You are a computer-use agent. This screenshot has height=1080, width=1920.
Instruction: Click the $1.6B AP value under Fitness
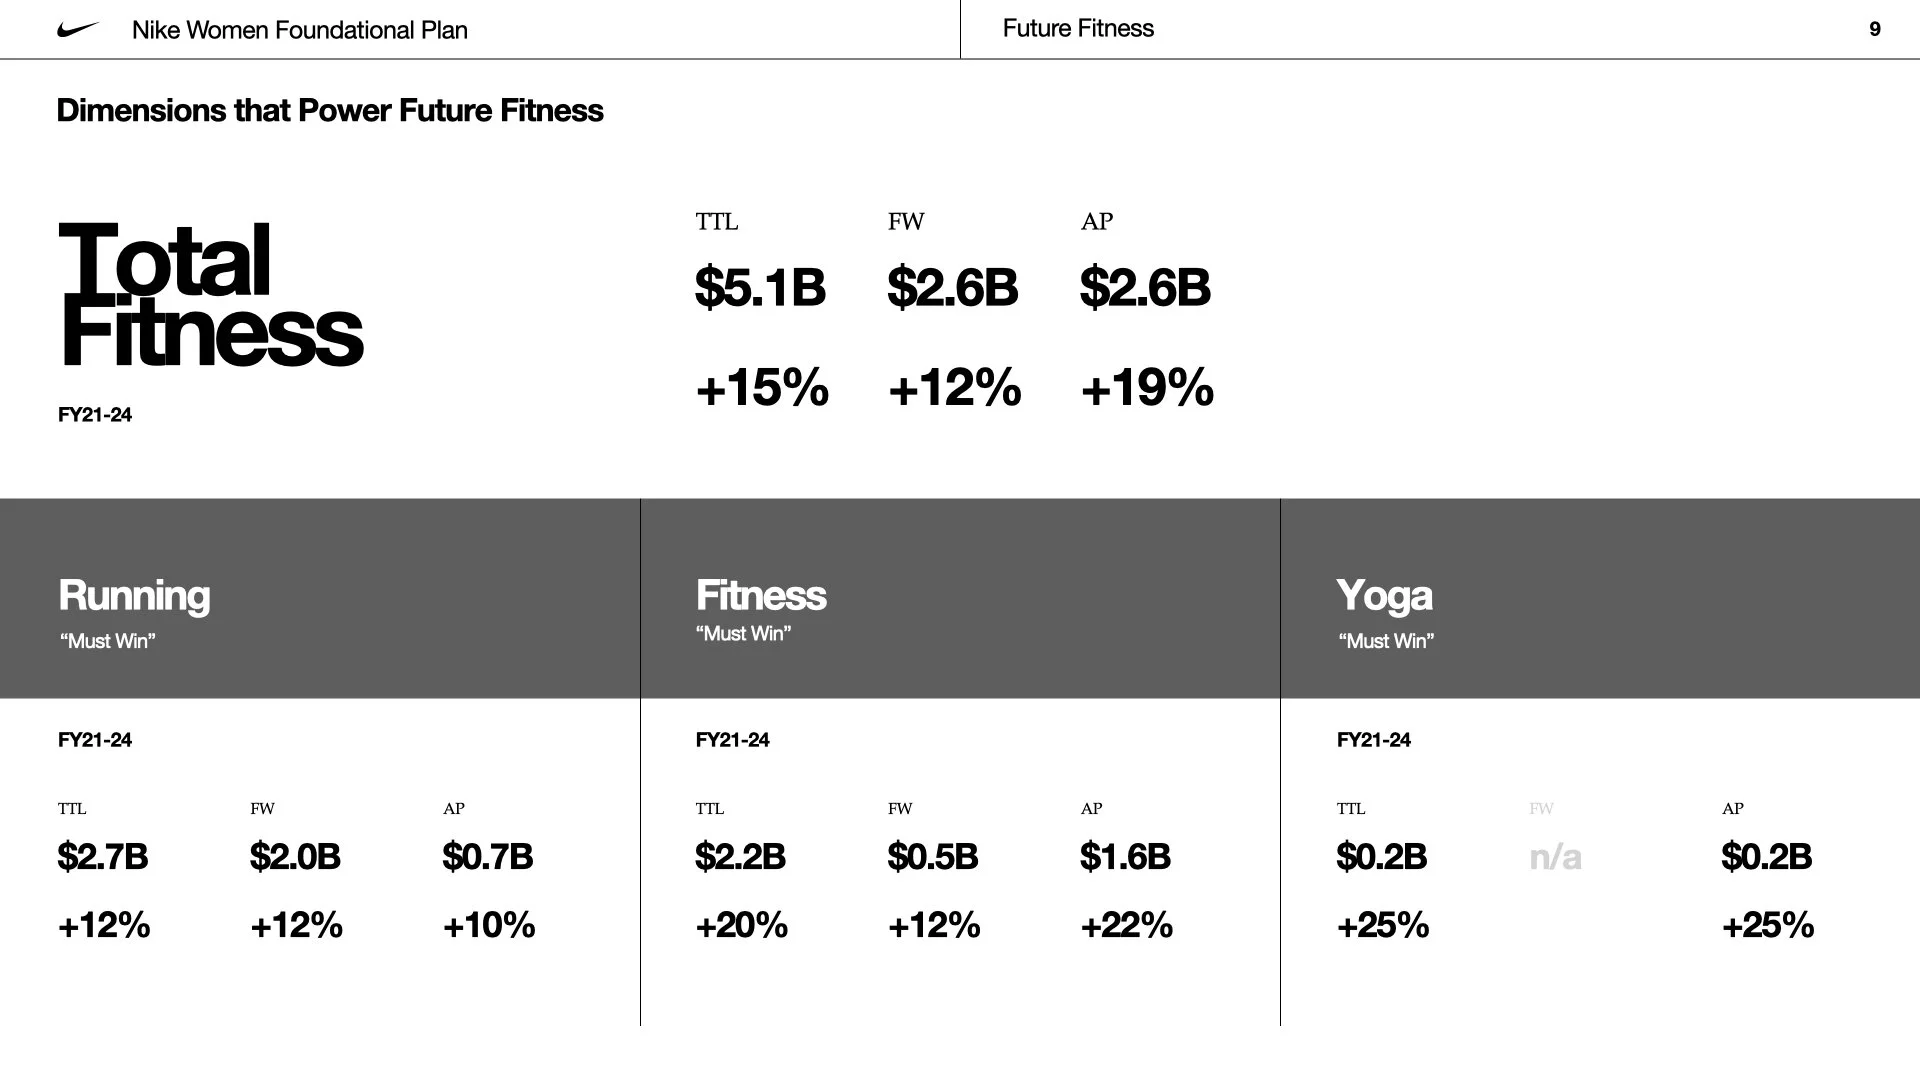(1125, 857)
